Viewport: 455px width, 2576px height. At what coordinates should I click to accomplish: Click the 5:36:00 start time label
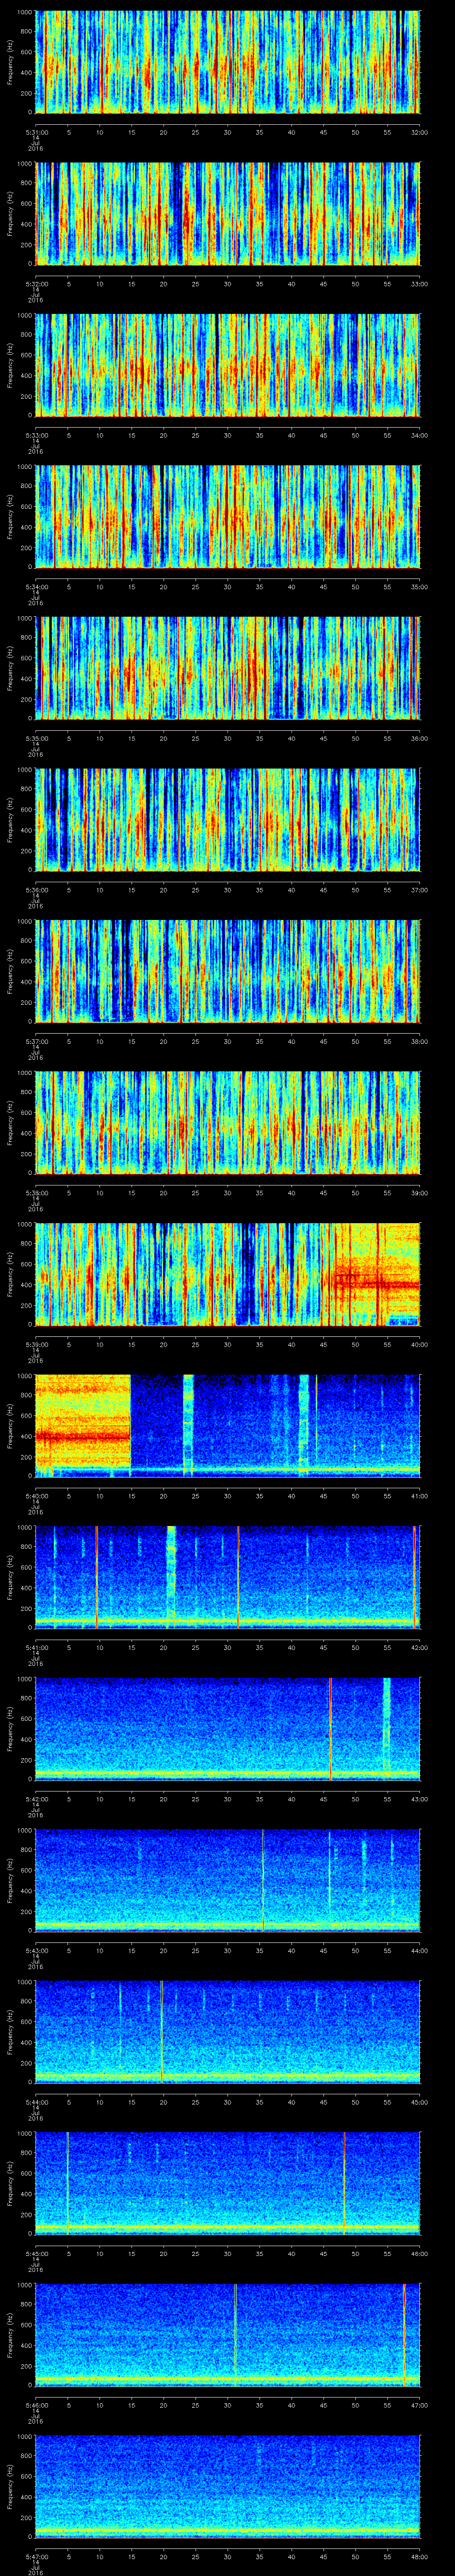pyautogui.click(x=36, y=890)
